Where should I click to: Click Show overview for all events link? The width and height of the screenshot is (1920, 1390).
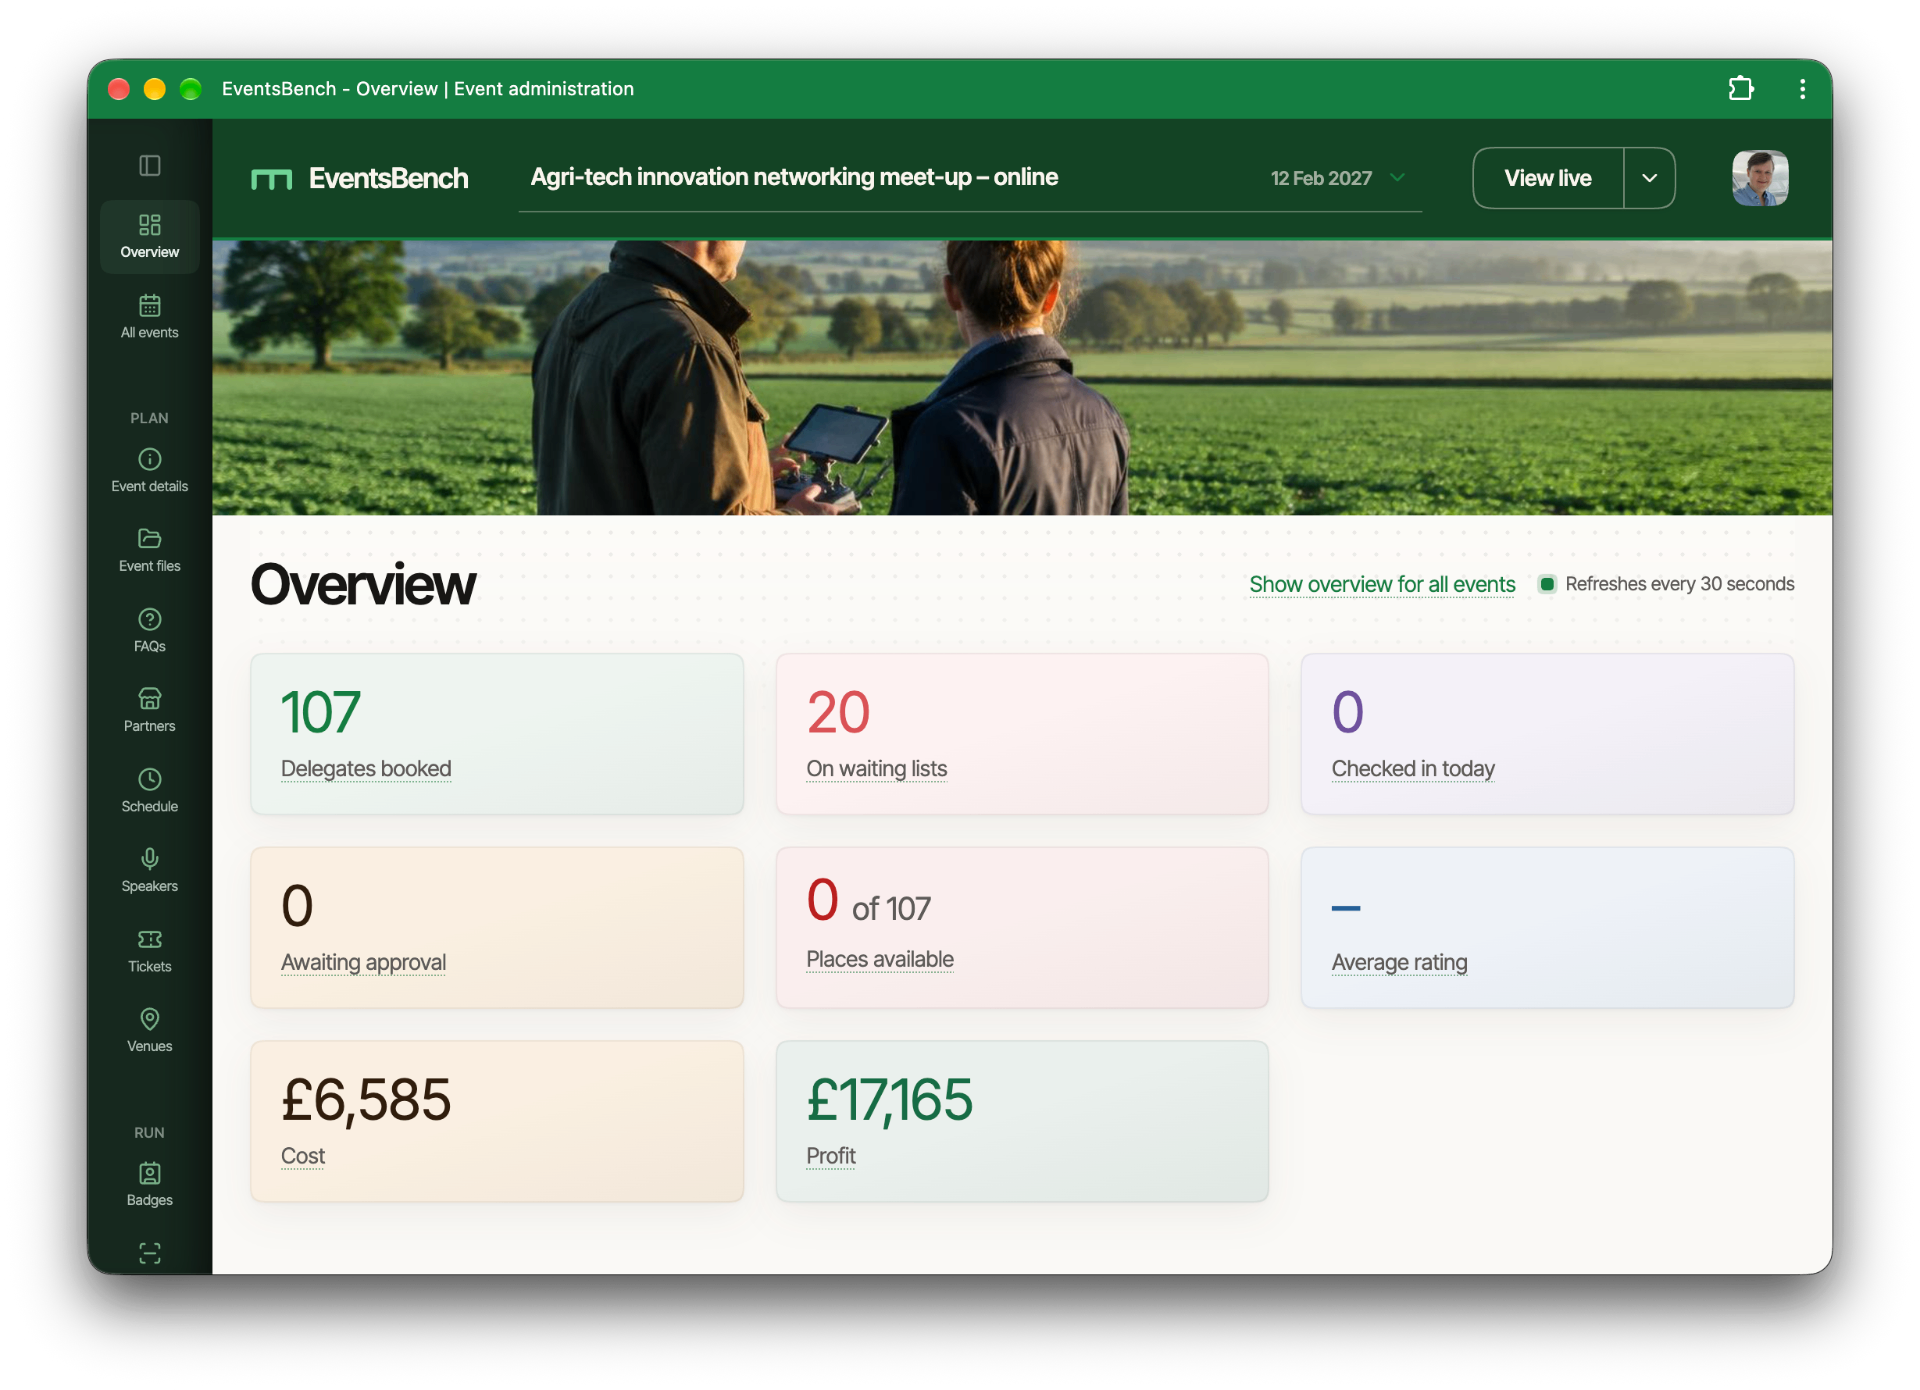point(1382,584)
